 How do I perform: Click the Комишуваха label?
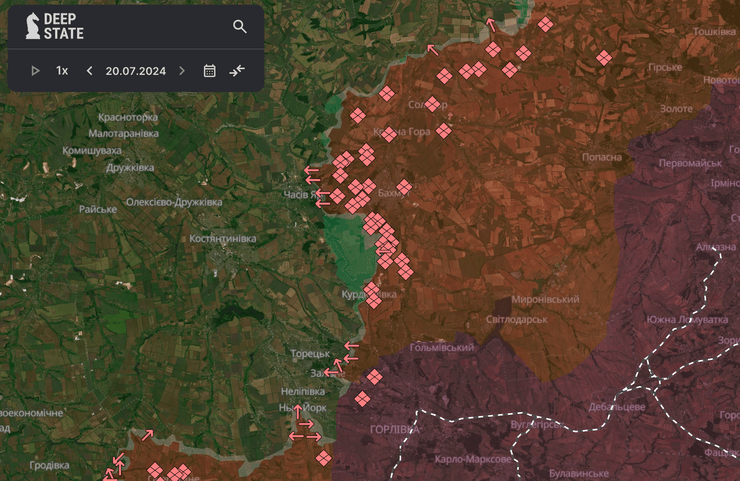92,151
